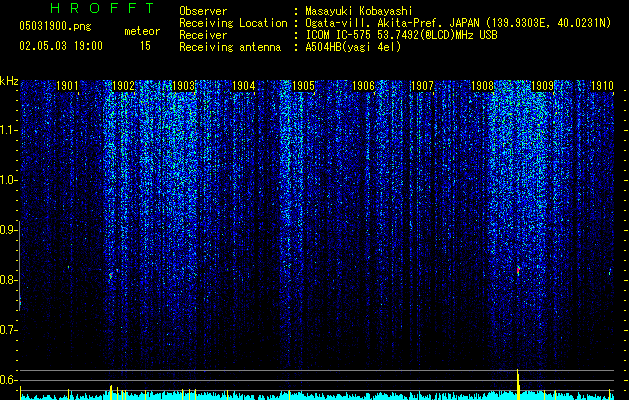Click the kHz axis unit label
The width and height of the screenshot is (629, 400).
pyautogui.click(x=9, y=81)
